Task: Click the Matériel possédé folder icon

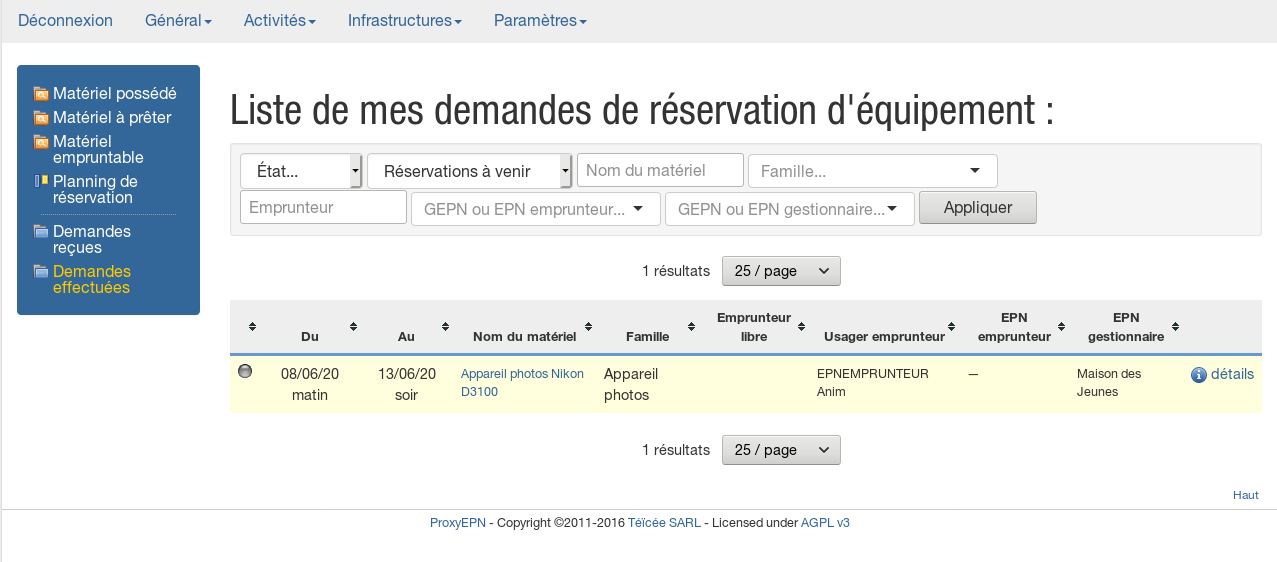Action: click(x=41, y=94)
